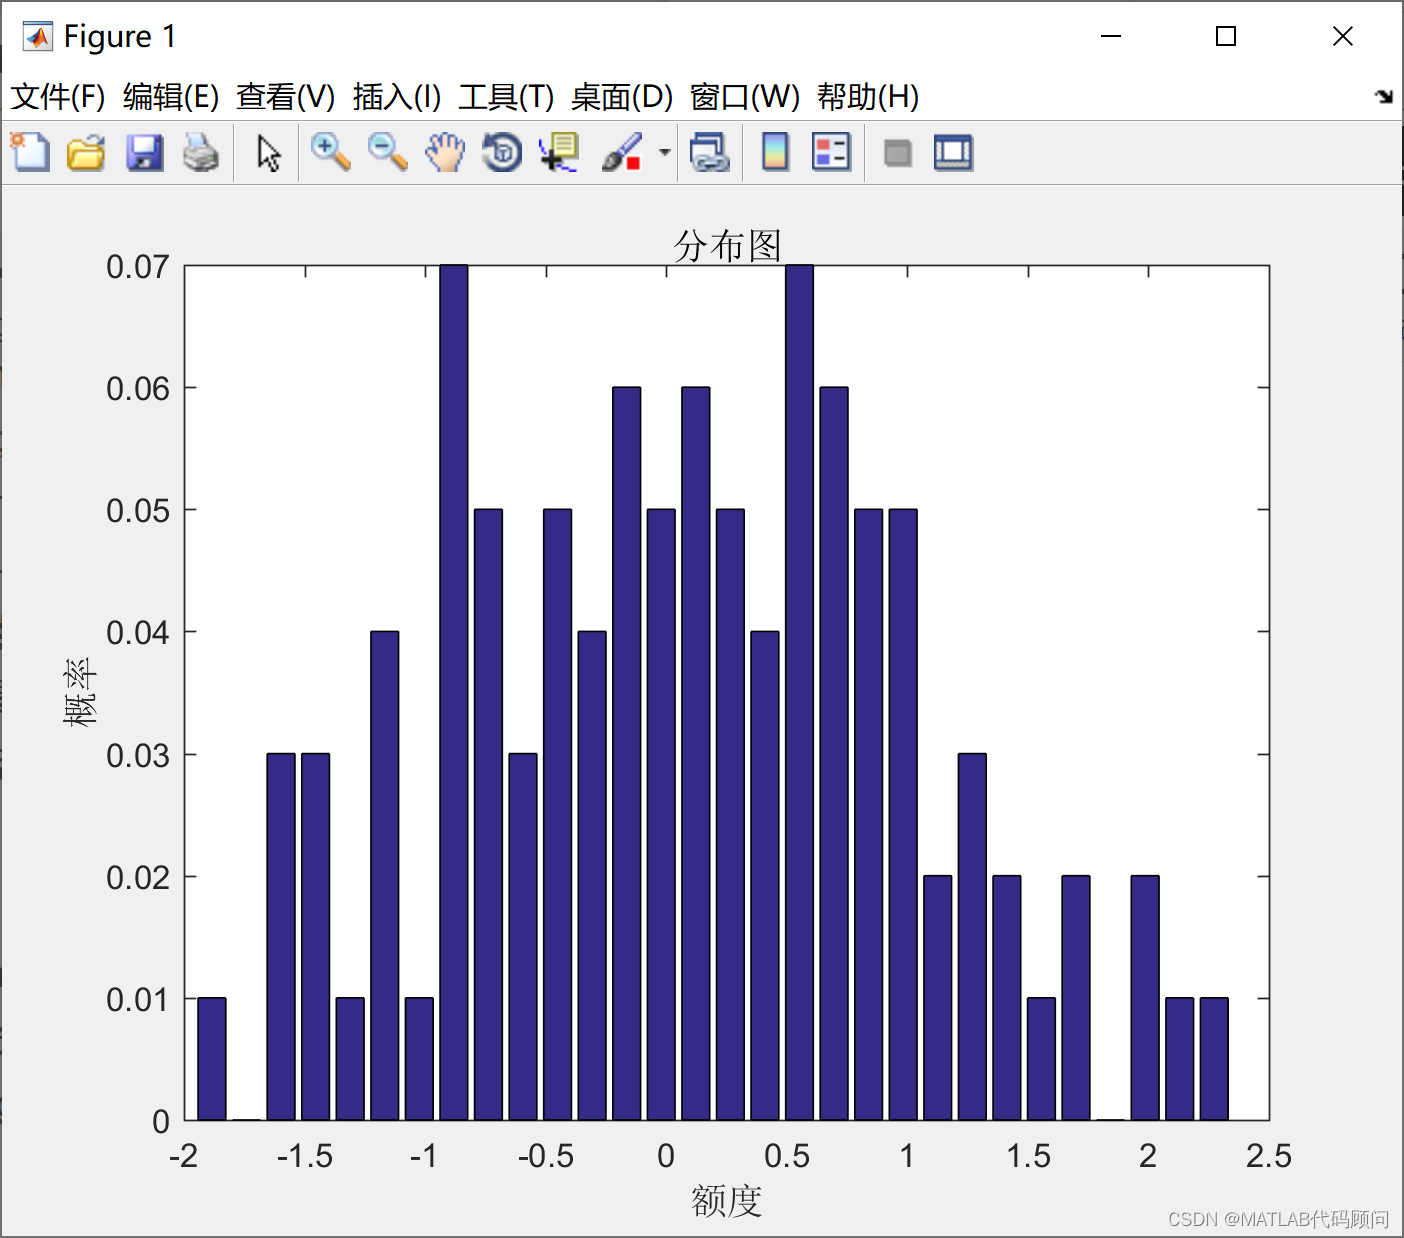
Task: Enable the Data Cursor mode
Action: (x=558, y=152)
